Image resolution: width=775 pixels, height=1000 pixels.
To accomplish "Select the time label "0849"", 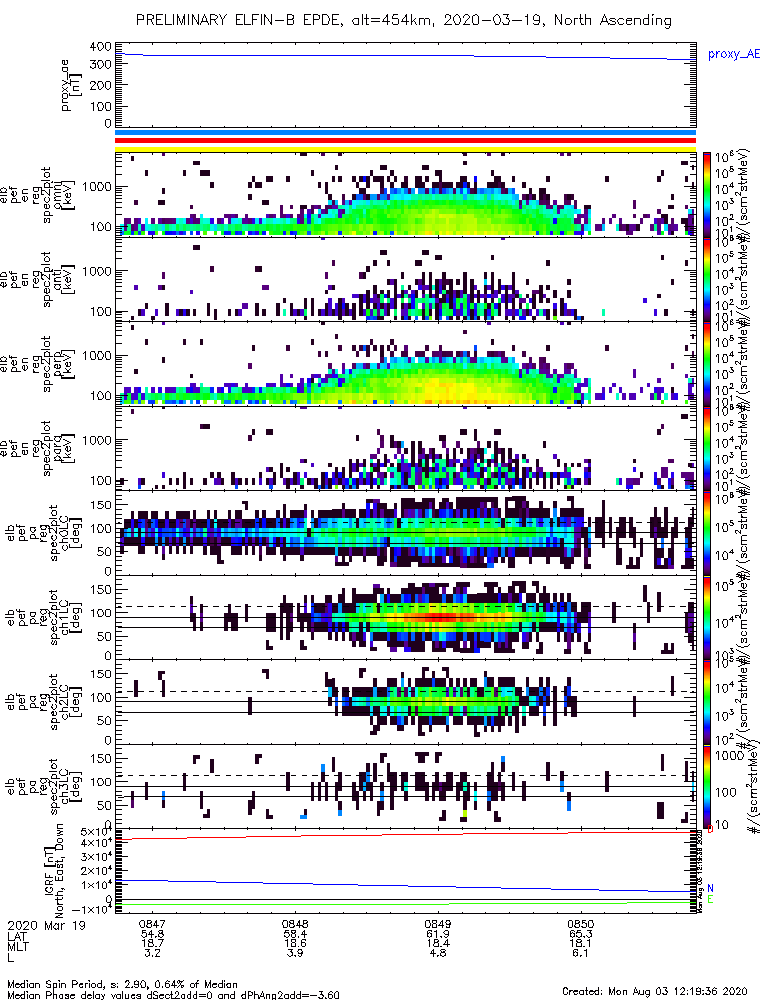I will click(438, 924).
